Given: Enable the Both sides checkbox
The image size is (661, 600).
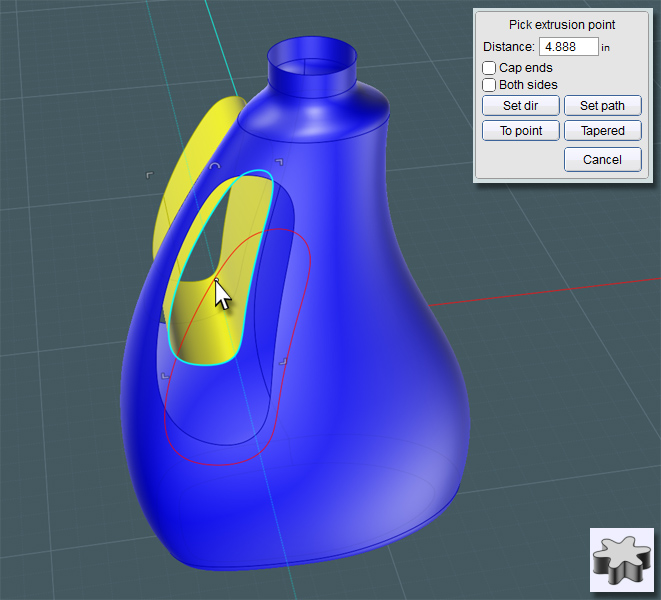Looking at the screenshot, I should click(x=489, y=85).
